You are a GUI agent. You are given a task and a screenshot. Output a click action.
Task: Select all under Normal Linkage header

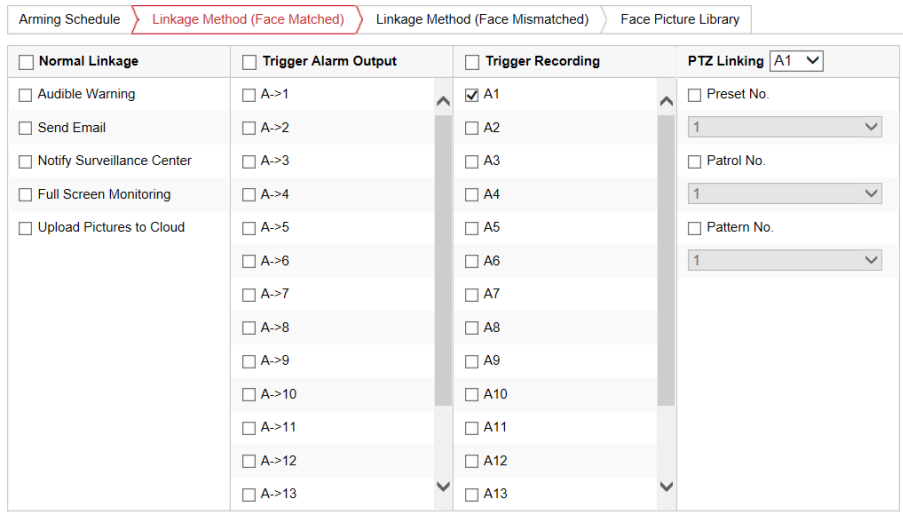pyautogui.click(x=26, y=62)
